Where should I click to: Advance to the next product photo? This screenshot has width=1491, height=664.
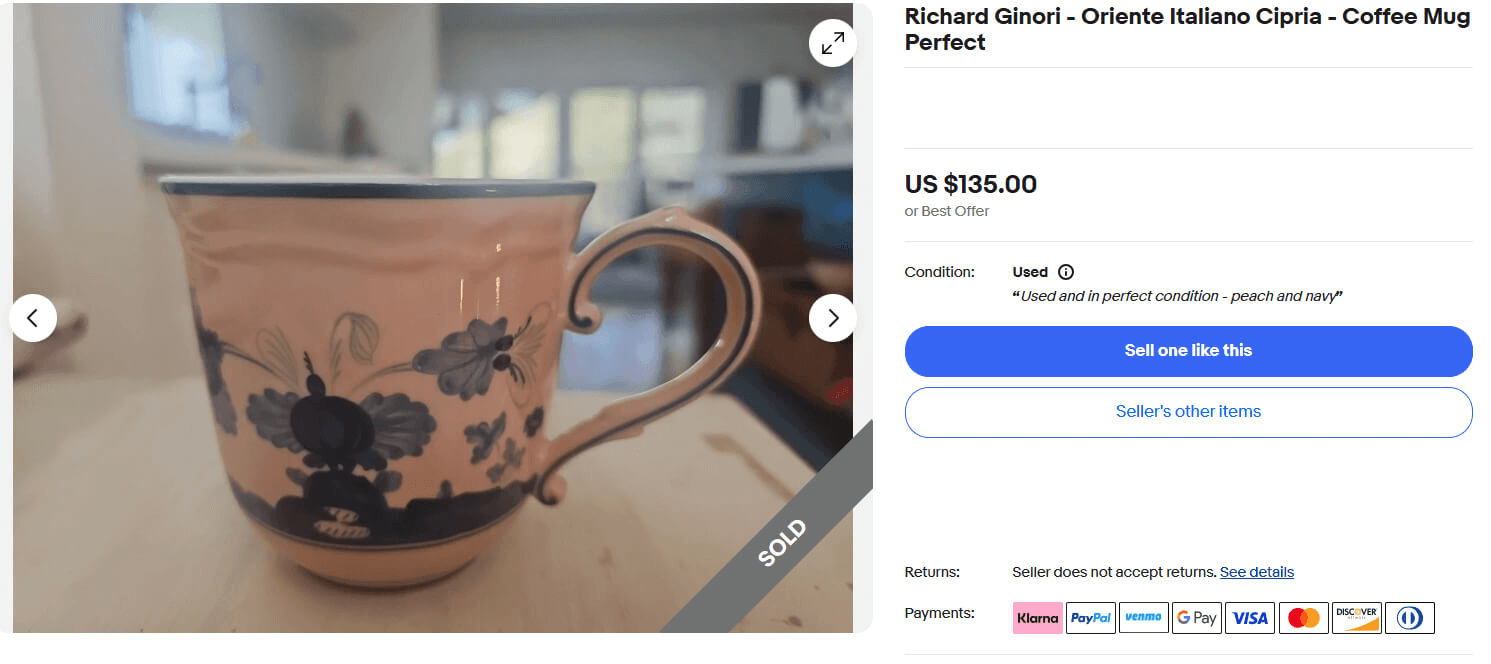click(x=832, y=317)
